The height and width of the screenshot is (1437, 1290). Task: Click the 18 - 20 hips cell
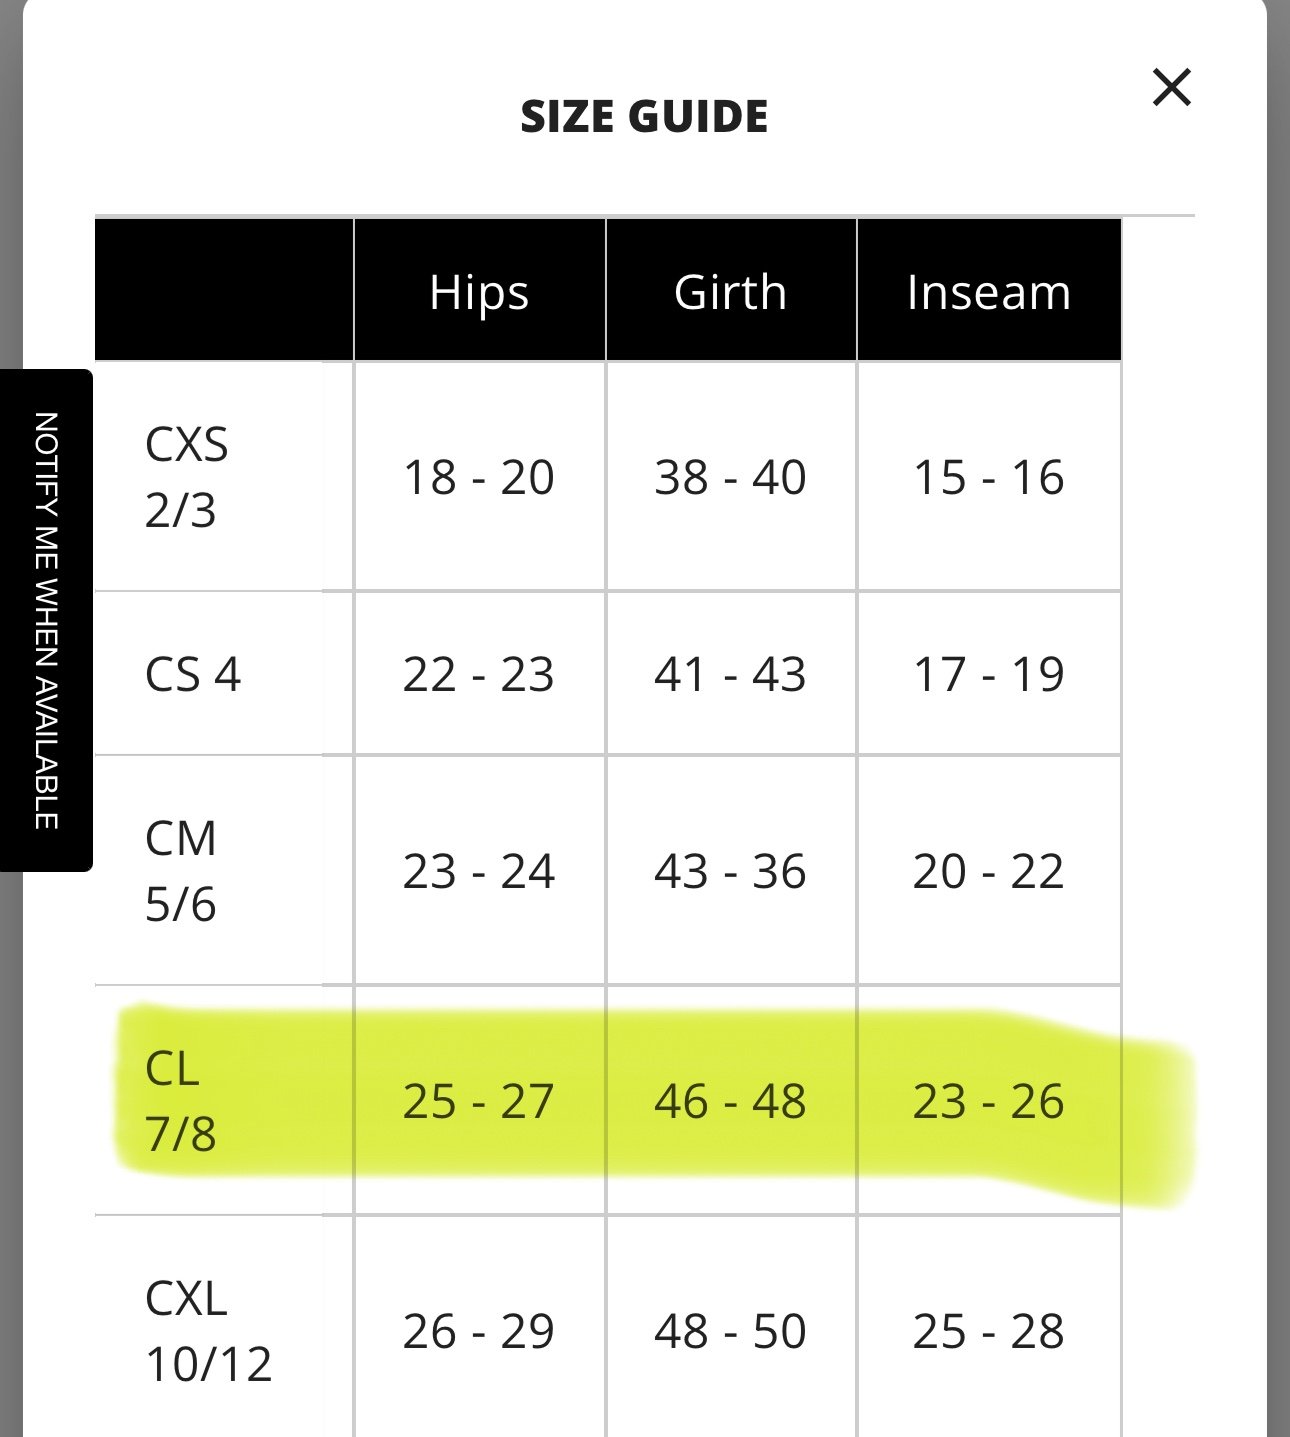click(479, 477)
